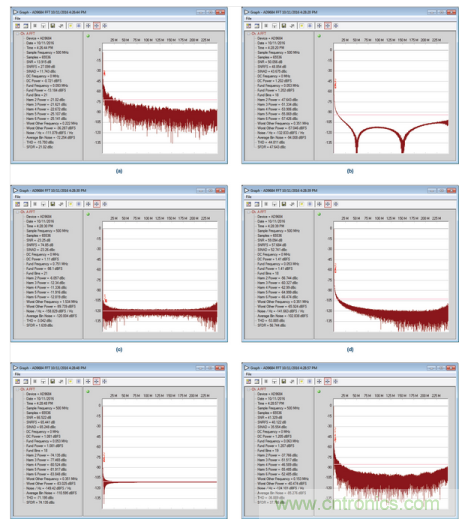Open File menu in the 4:26:44 PM graph window

click(x=17, y=18)
